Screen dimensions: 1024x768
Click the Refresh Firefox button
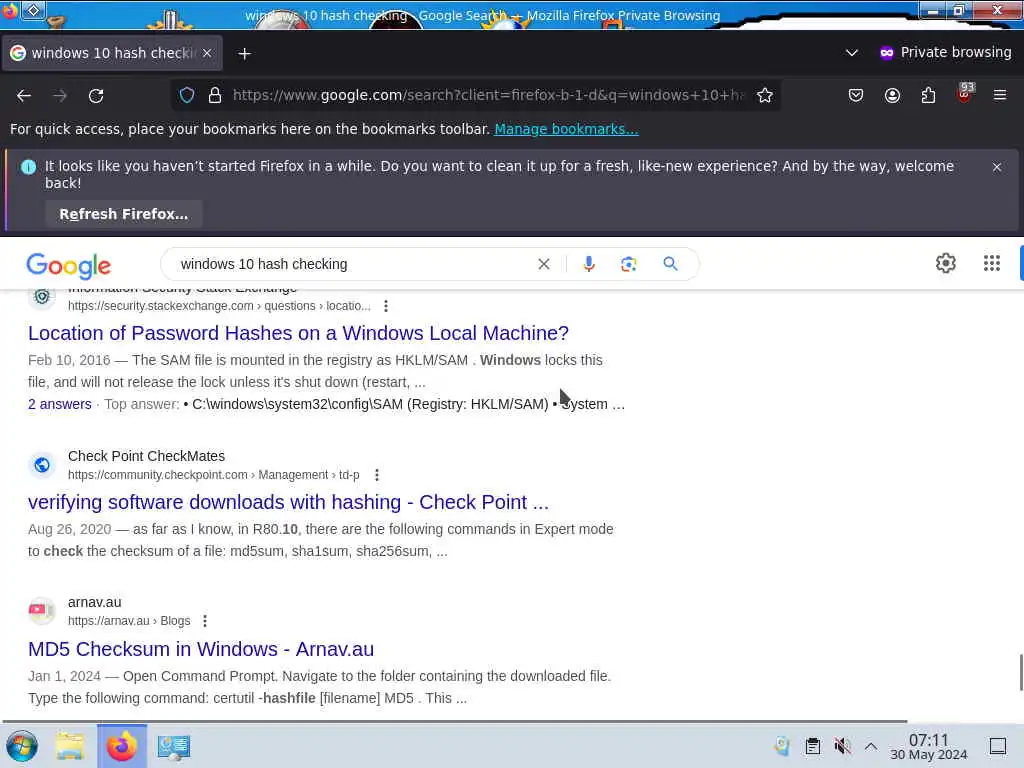click(x=123, y=214)
